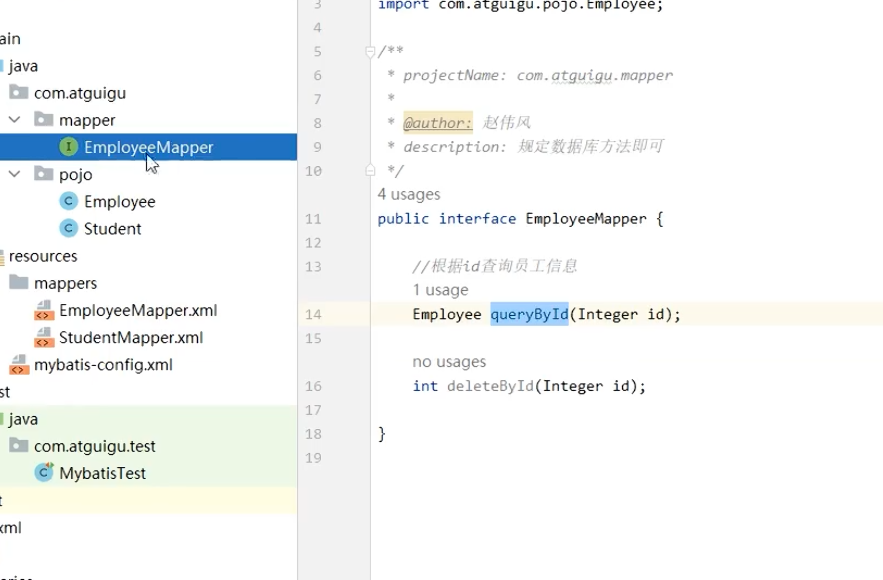Show the 4 usages of EmployeeMapper

409,194
